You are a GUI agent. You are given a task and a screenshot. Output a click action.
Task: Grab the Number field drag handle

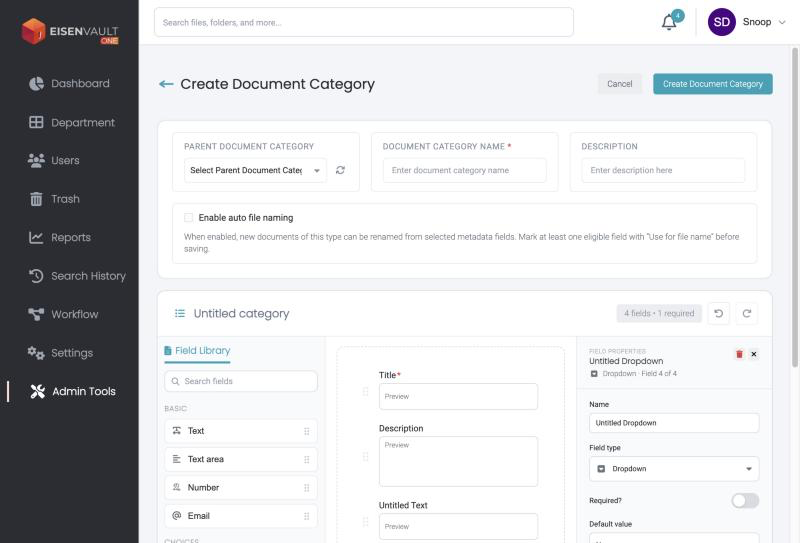coord(307,488)
